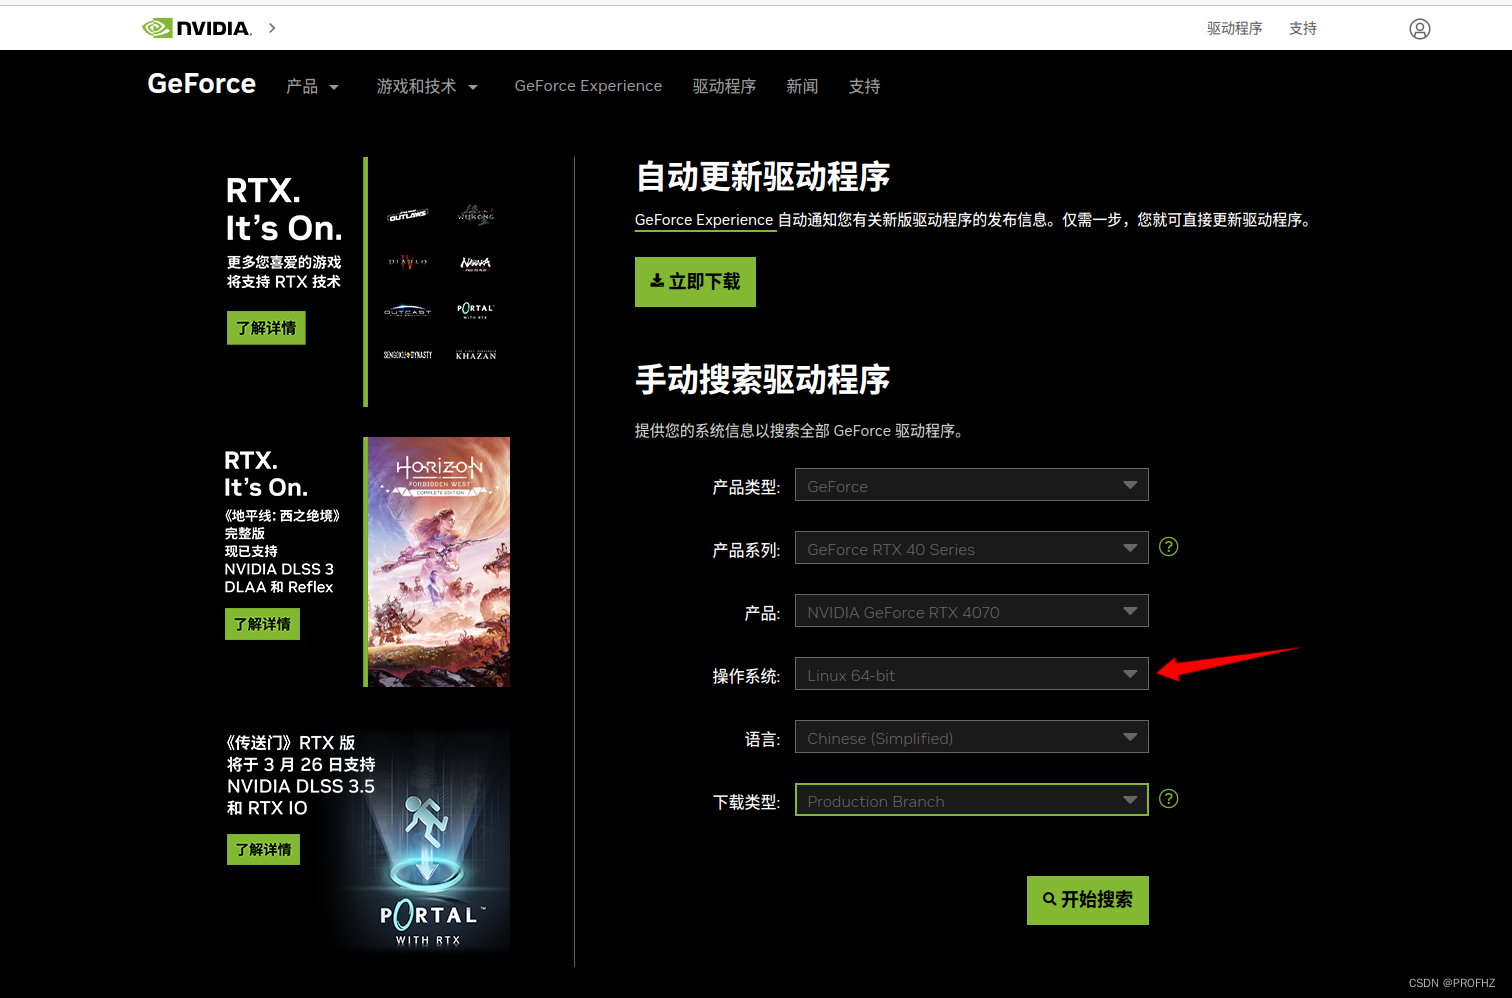
Task: Click help icon beside download type dropdown
Action: pyautogui.click(x=1168, y=799)
